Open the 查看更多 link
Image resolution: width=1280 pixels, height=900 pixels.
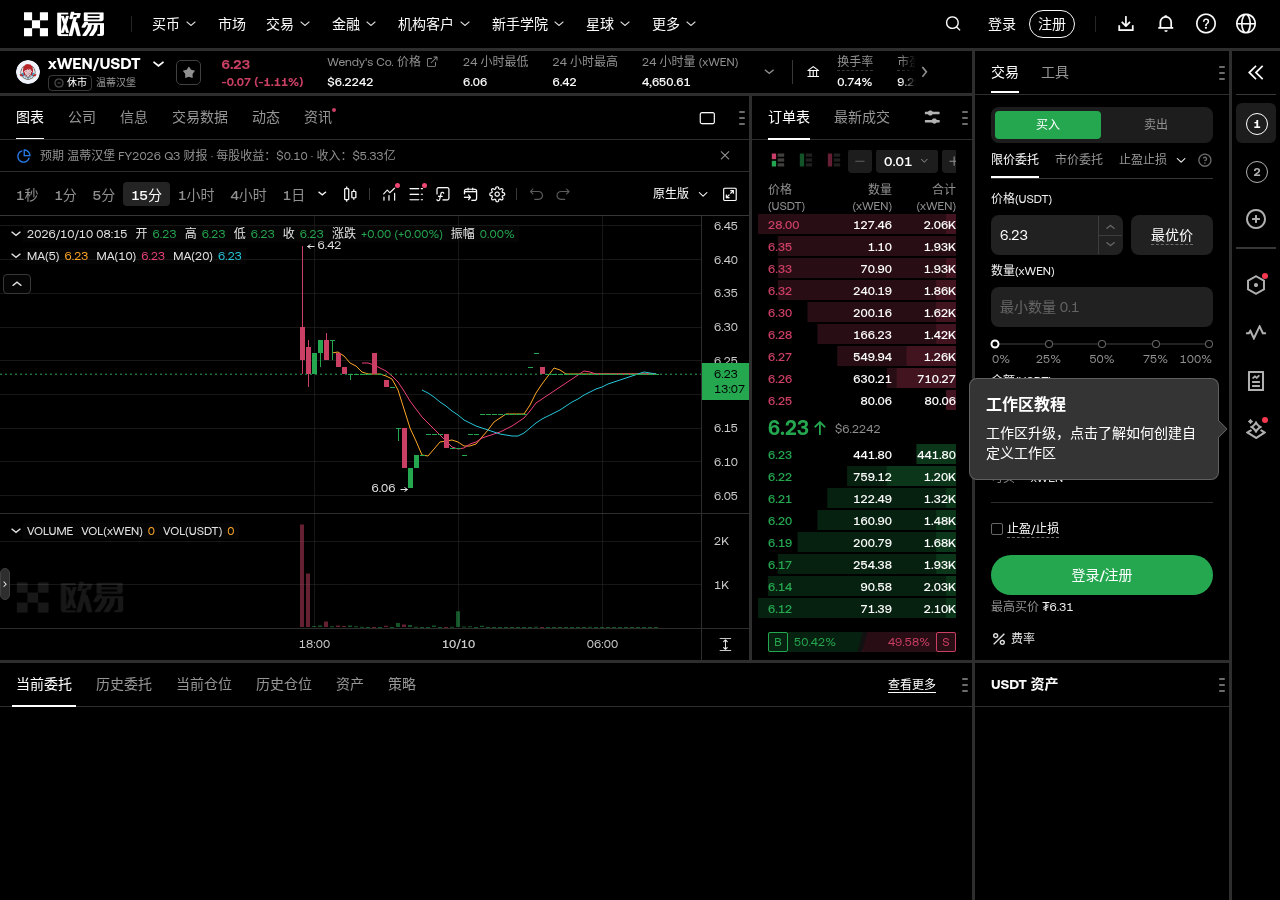point(912,685)
